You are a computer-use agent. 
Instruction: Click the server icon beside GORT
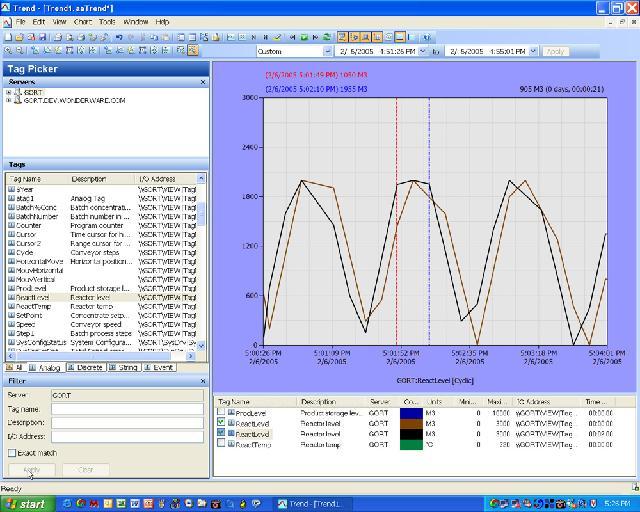18,93
